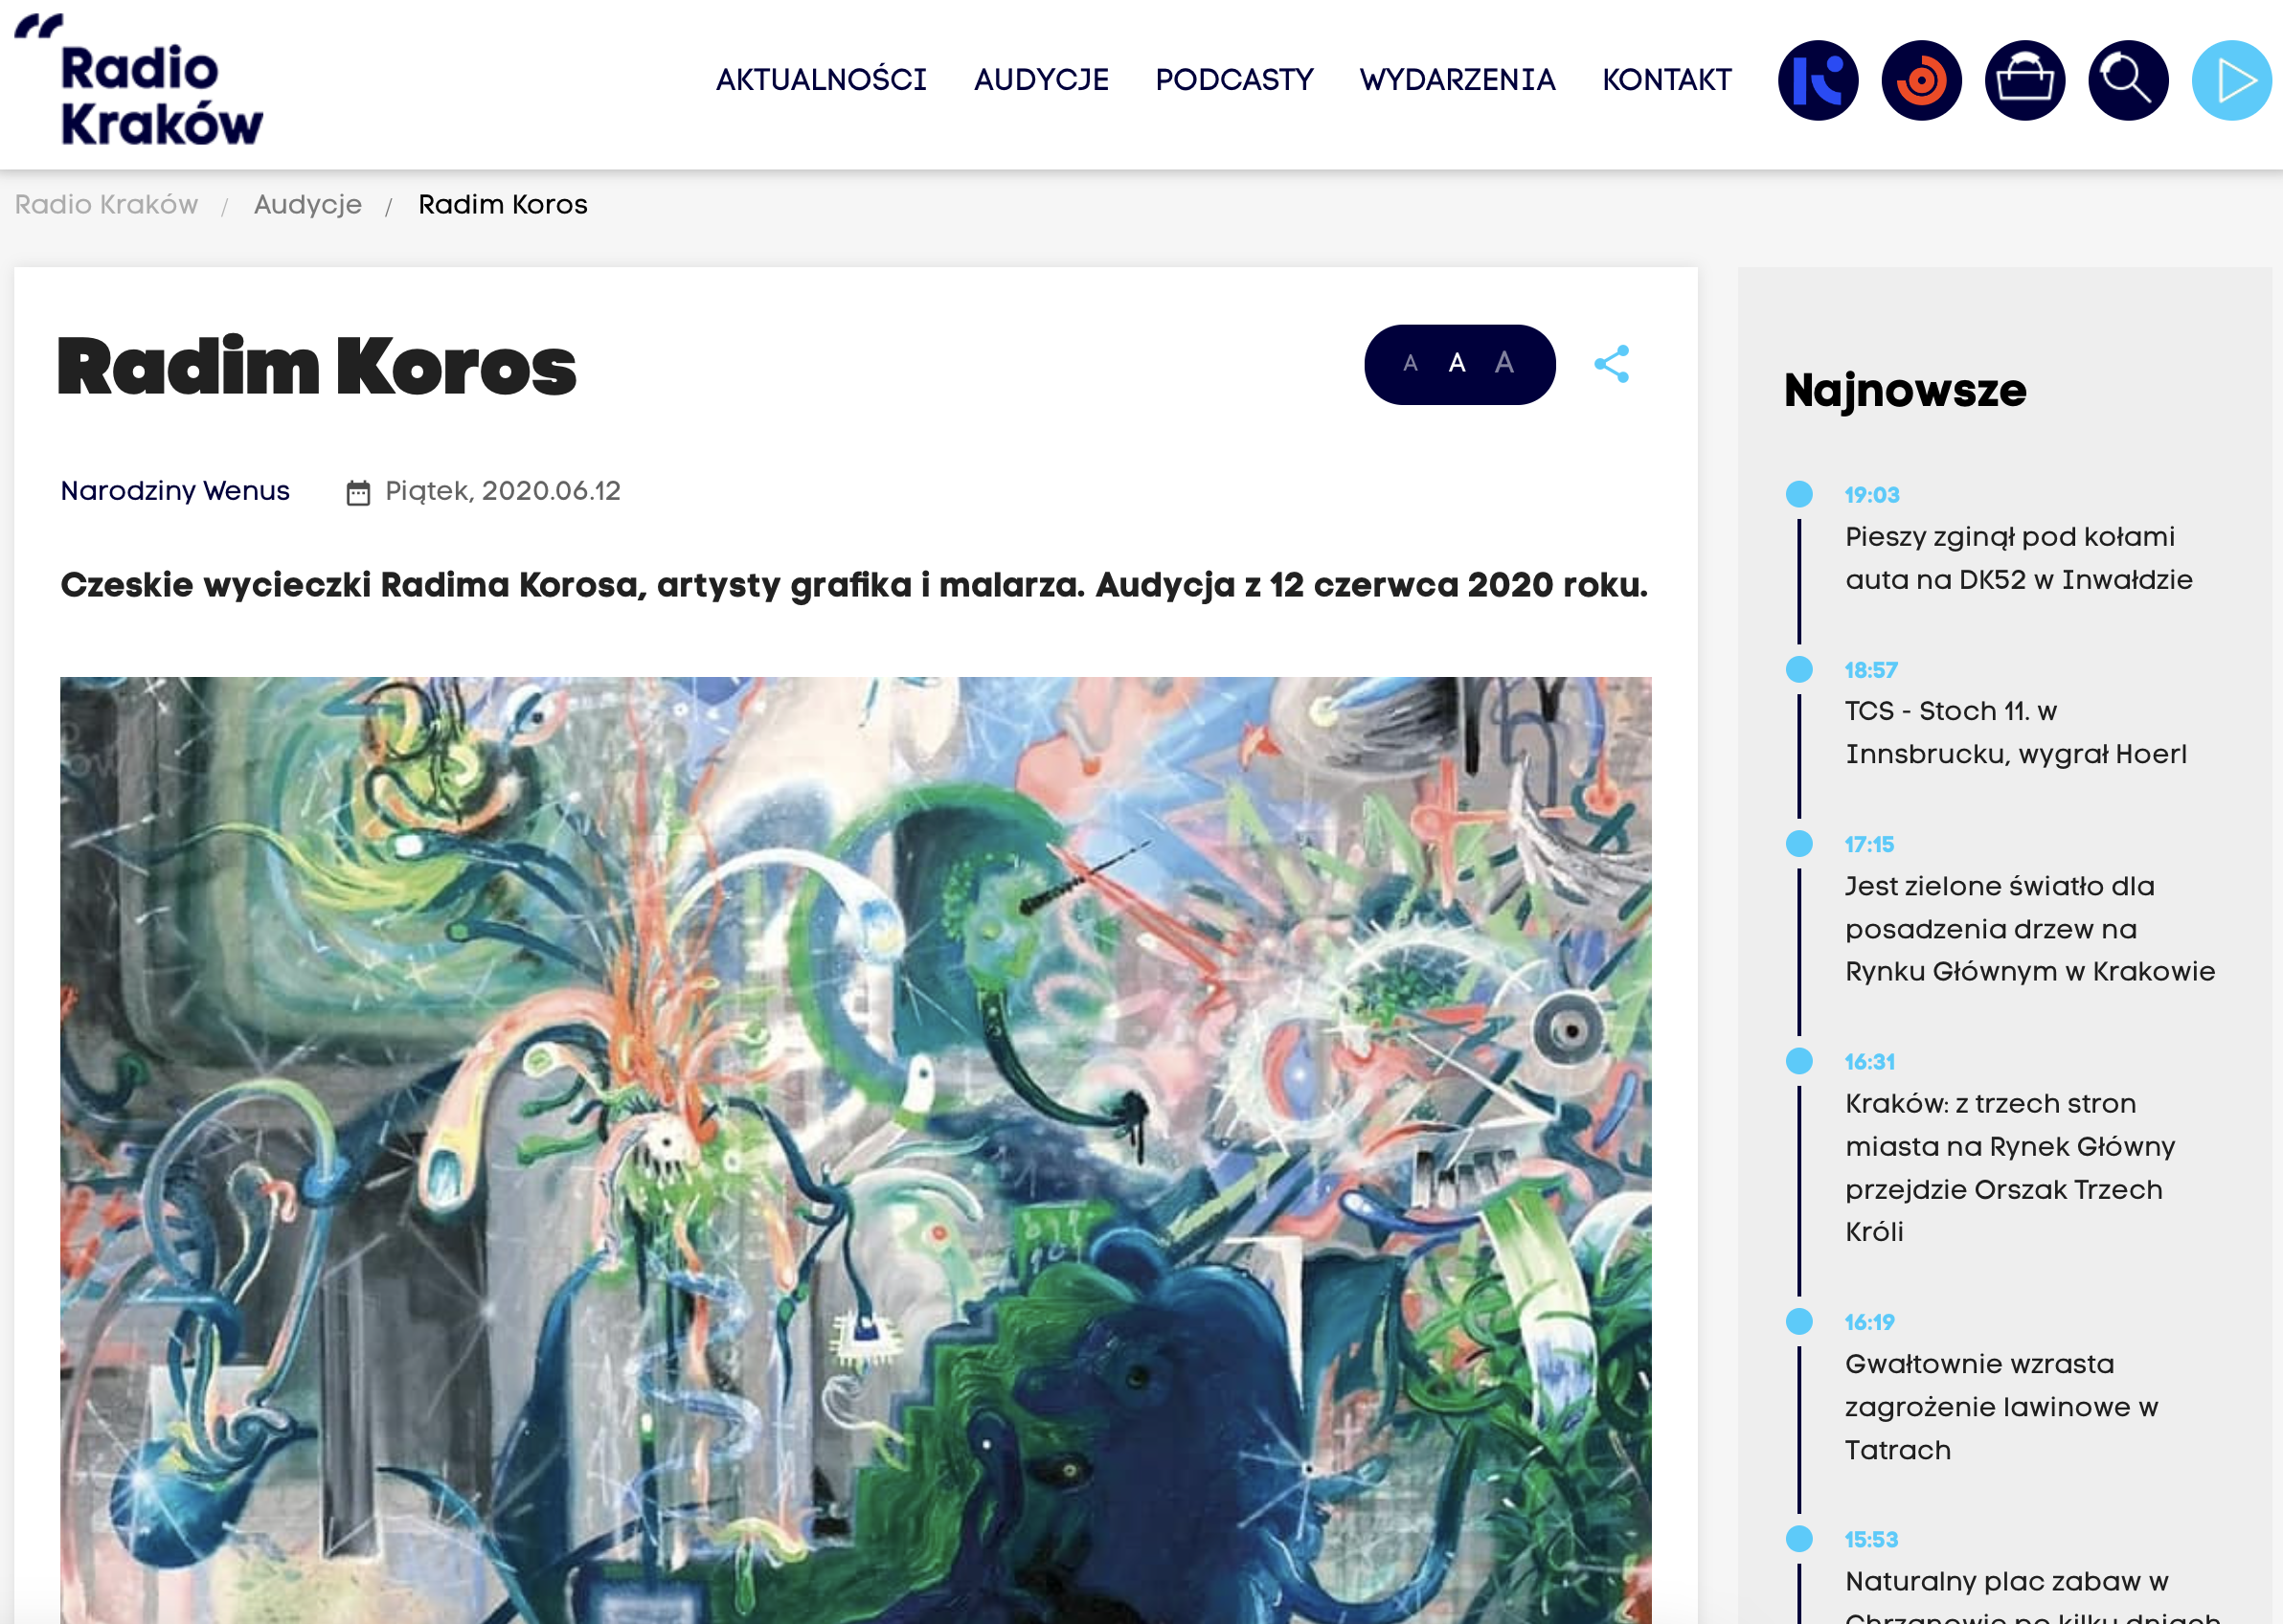This screenshot has height=1624, width=2283.
Task: Share the article via share icon
Action: pyautogui.click(x=1611, y=364)
